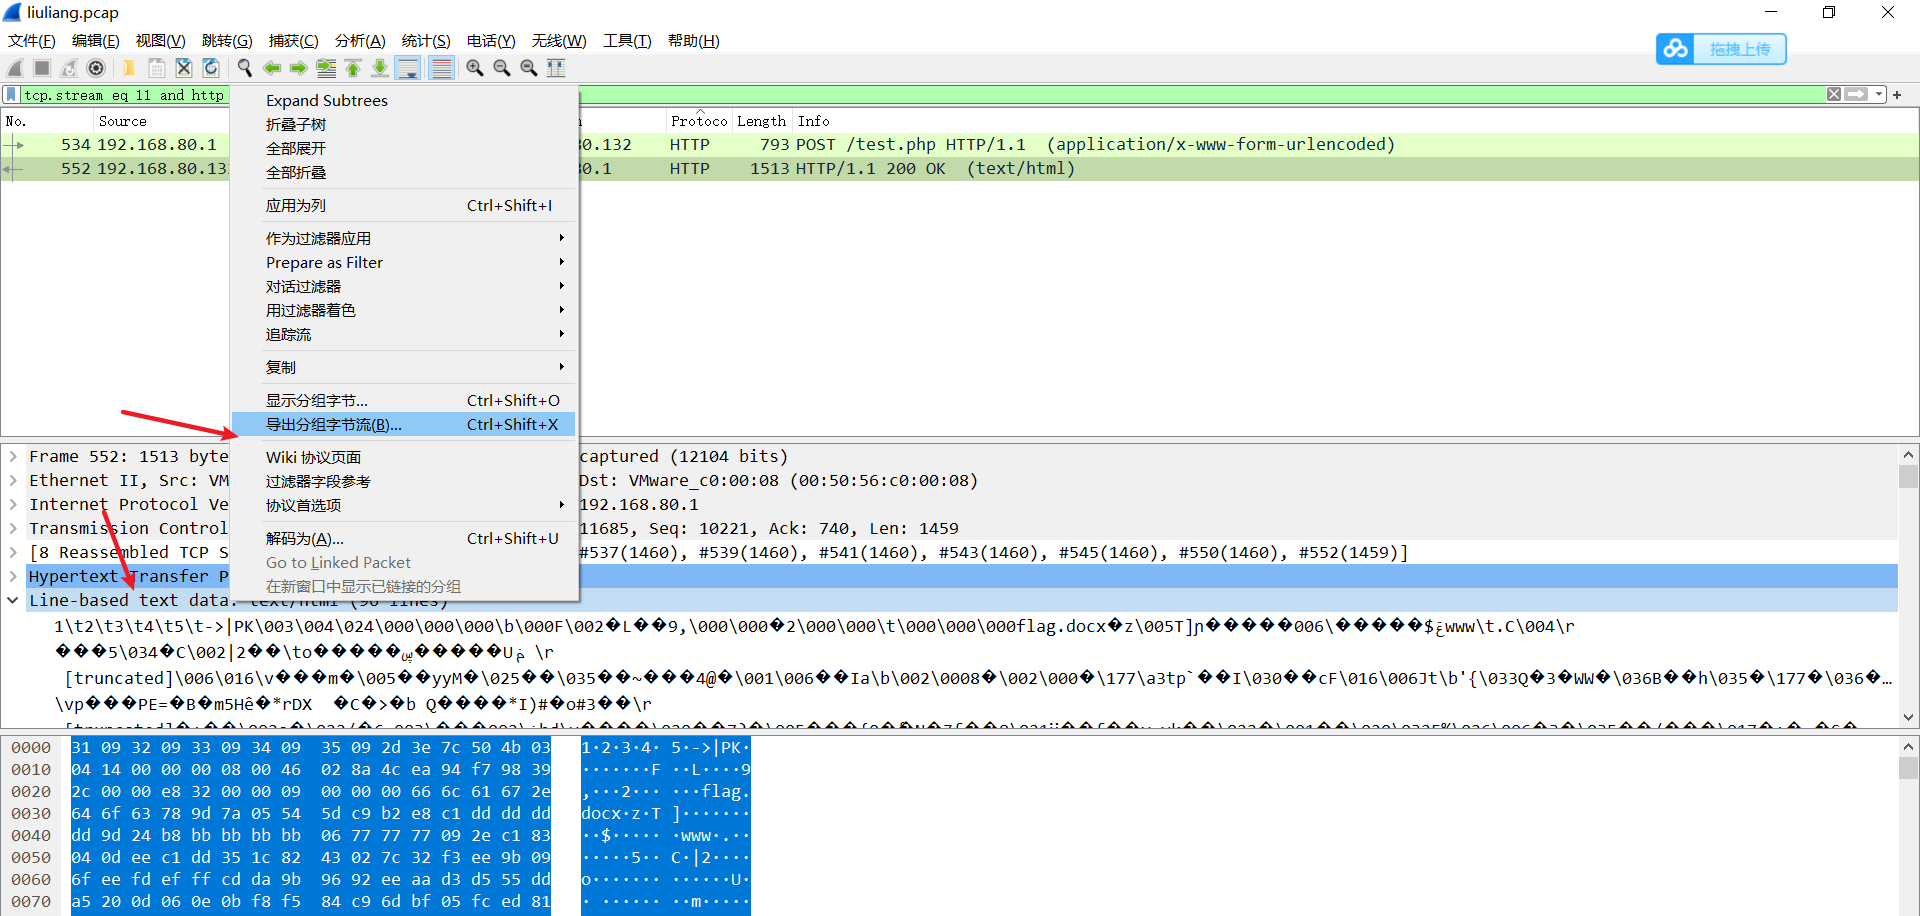Collapse the Line-based text data section

(13, 600)
